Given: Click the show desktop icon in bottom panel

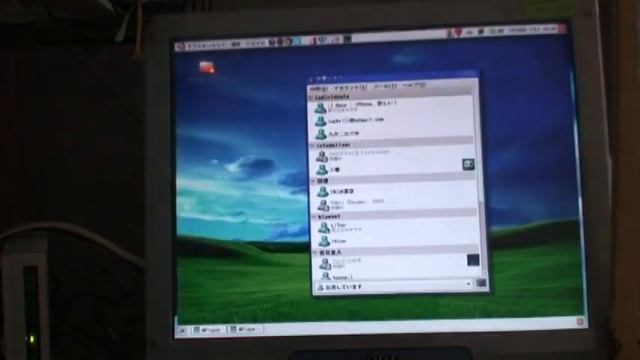Looking at the screenshot, I should point(182,330).
